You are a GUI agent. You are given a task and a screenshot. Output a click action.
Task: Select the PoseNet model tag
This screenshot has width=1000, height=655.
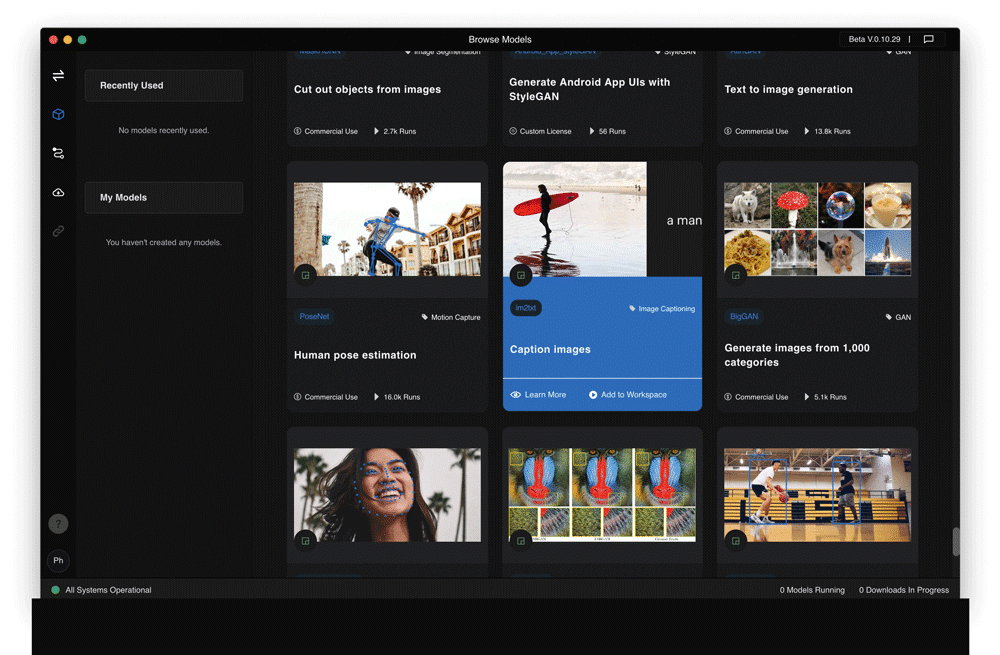pyautogui.click(x=314, y=317)
